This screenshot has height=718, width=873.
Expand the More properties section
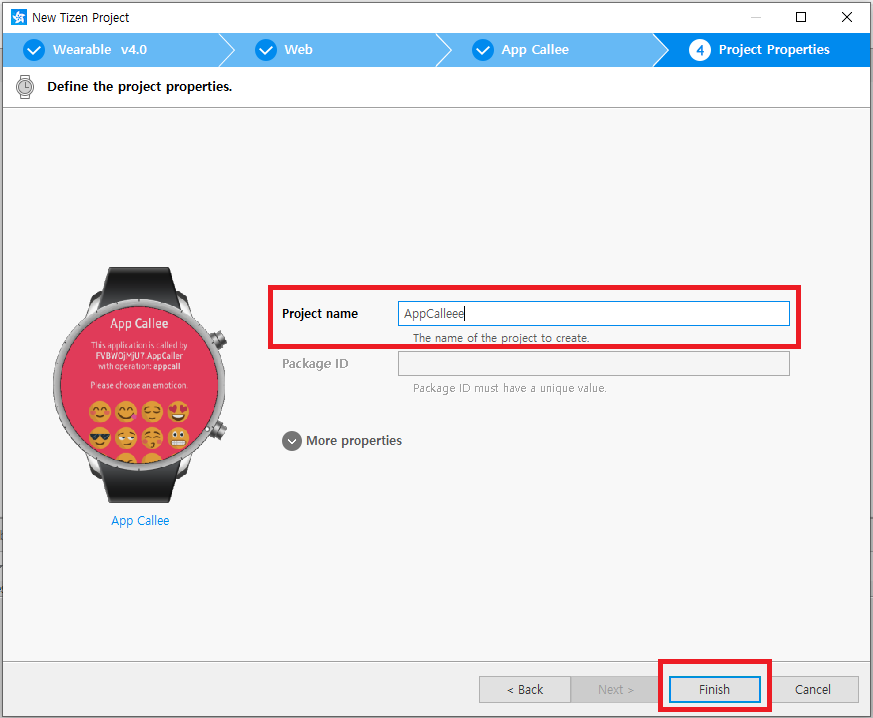click(342, 441)
